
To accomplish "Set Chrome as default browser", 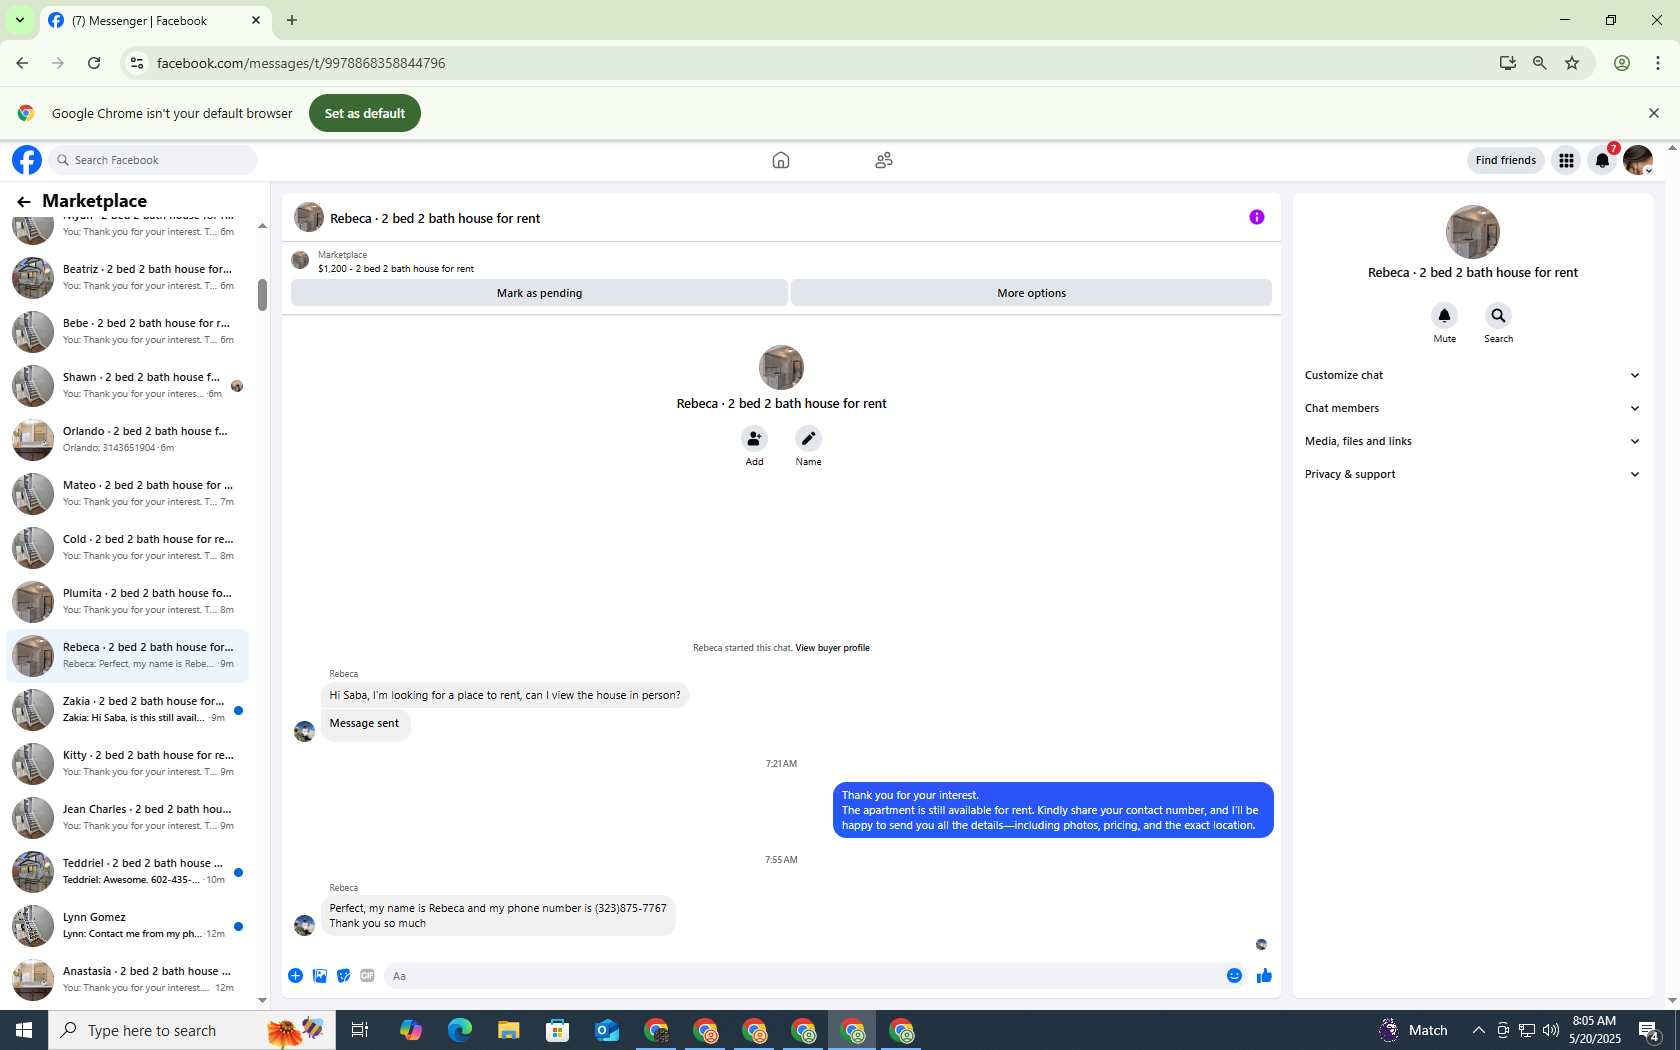I will pyautogui.click(x=365, y=113).
